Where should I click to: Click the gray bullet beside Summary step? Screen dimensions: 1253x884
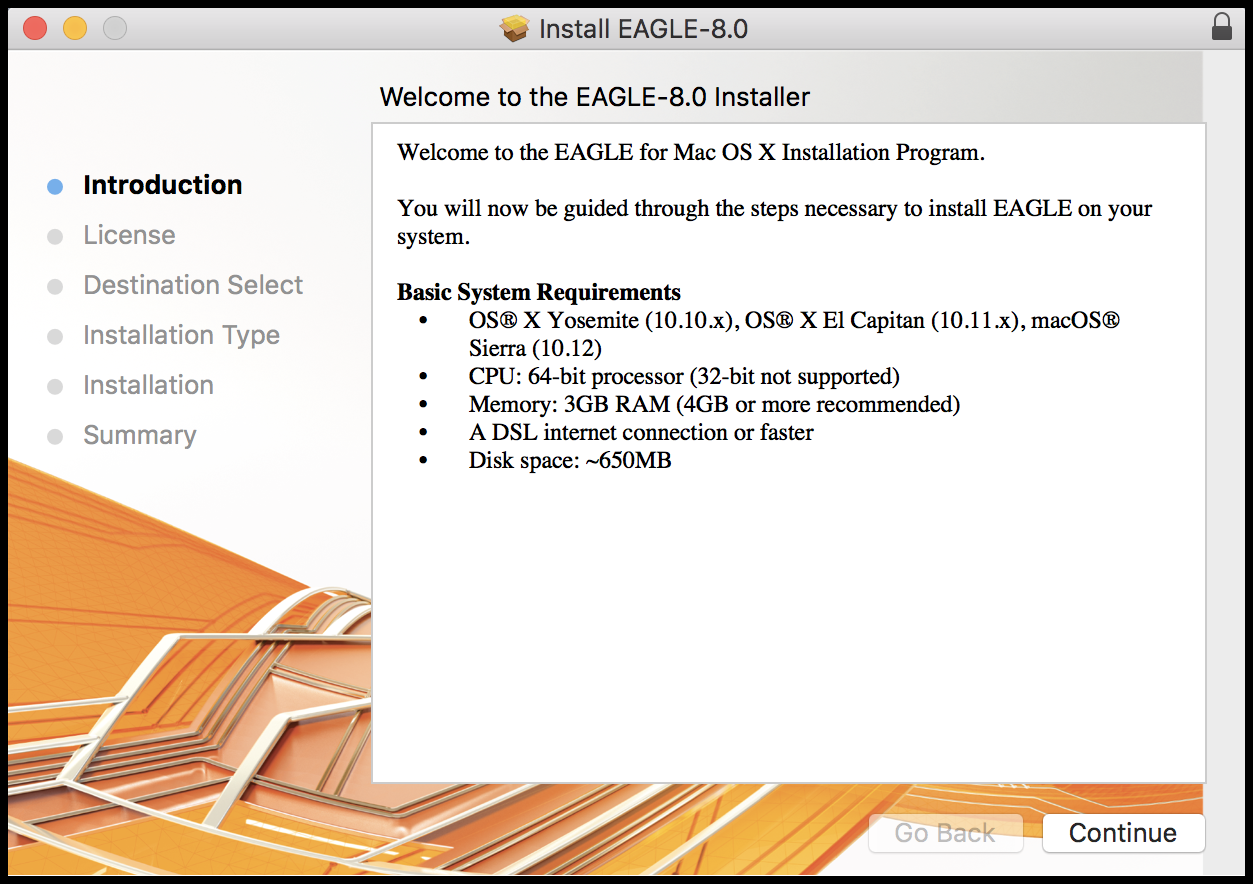55,436
